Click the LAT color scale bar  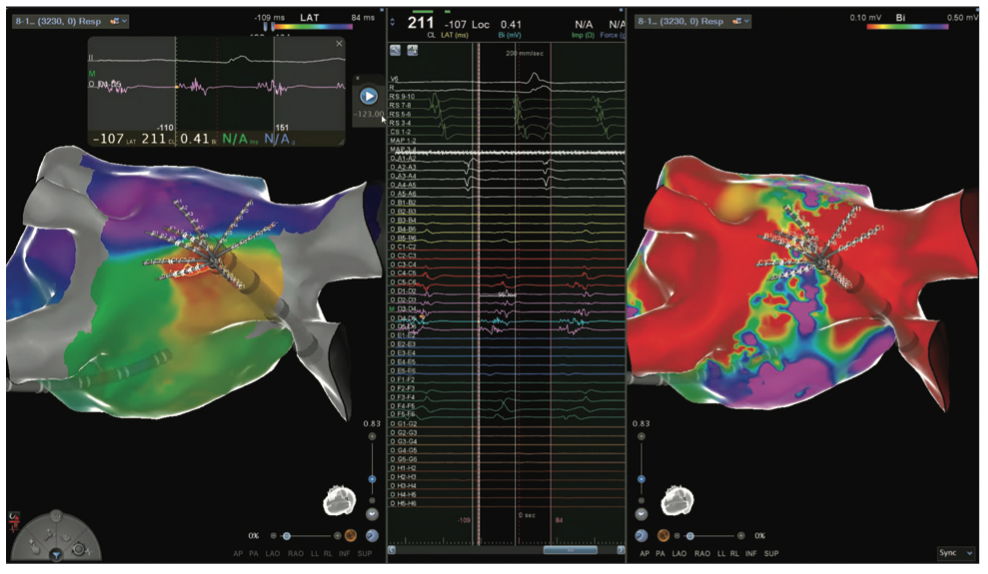[x=313, y=27]
